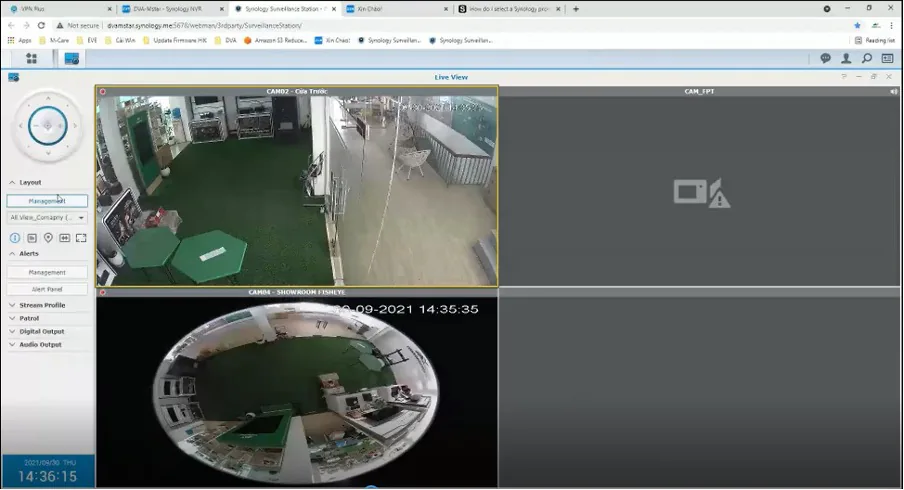
Task: Click the Live View help question mark
Action: coord(844,77)
